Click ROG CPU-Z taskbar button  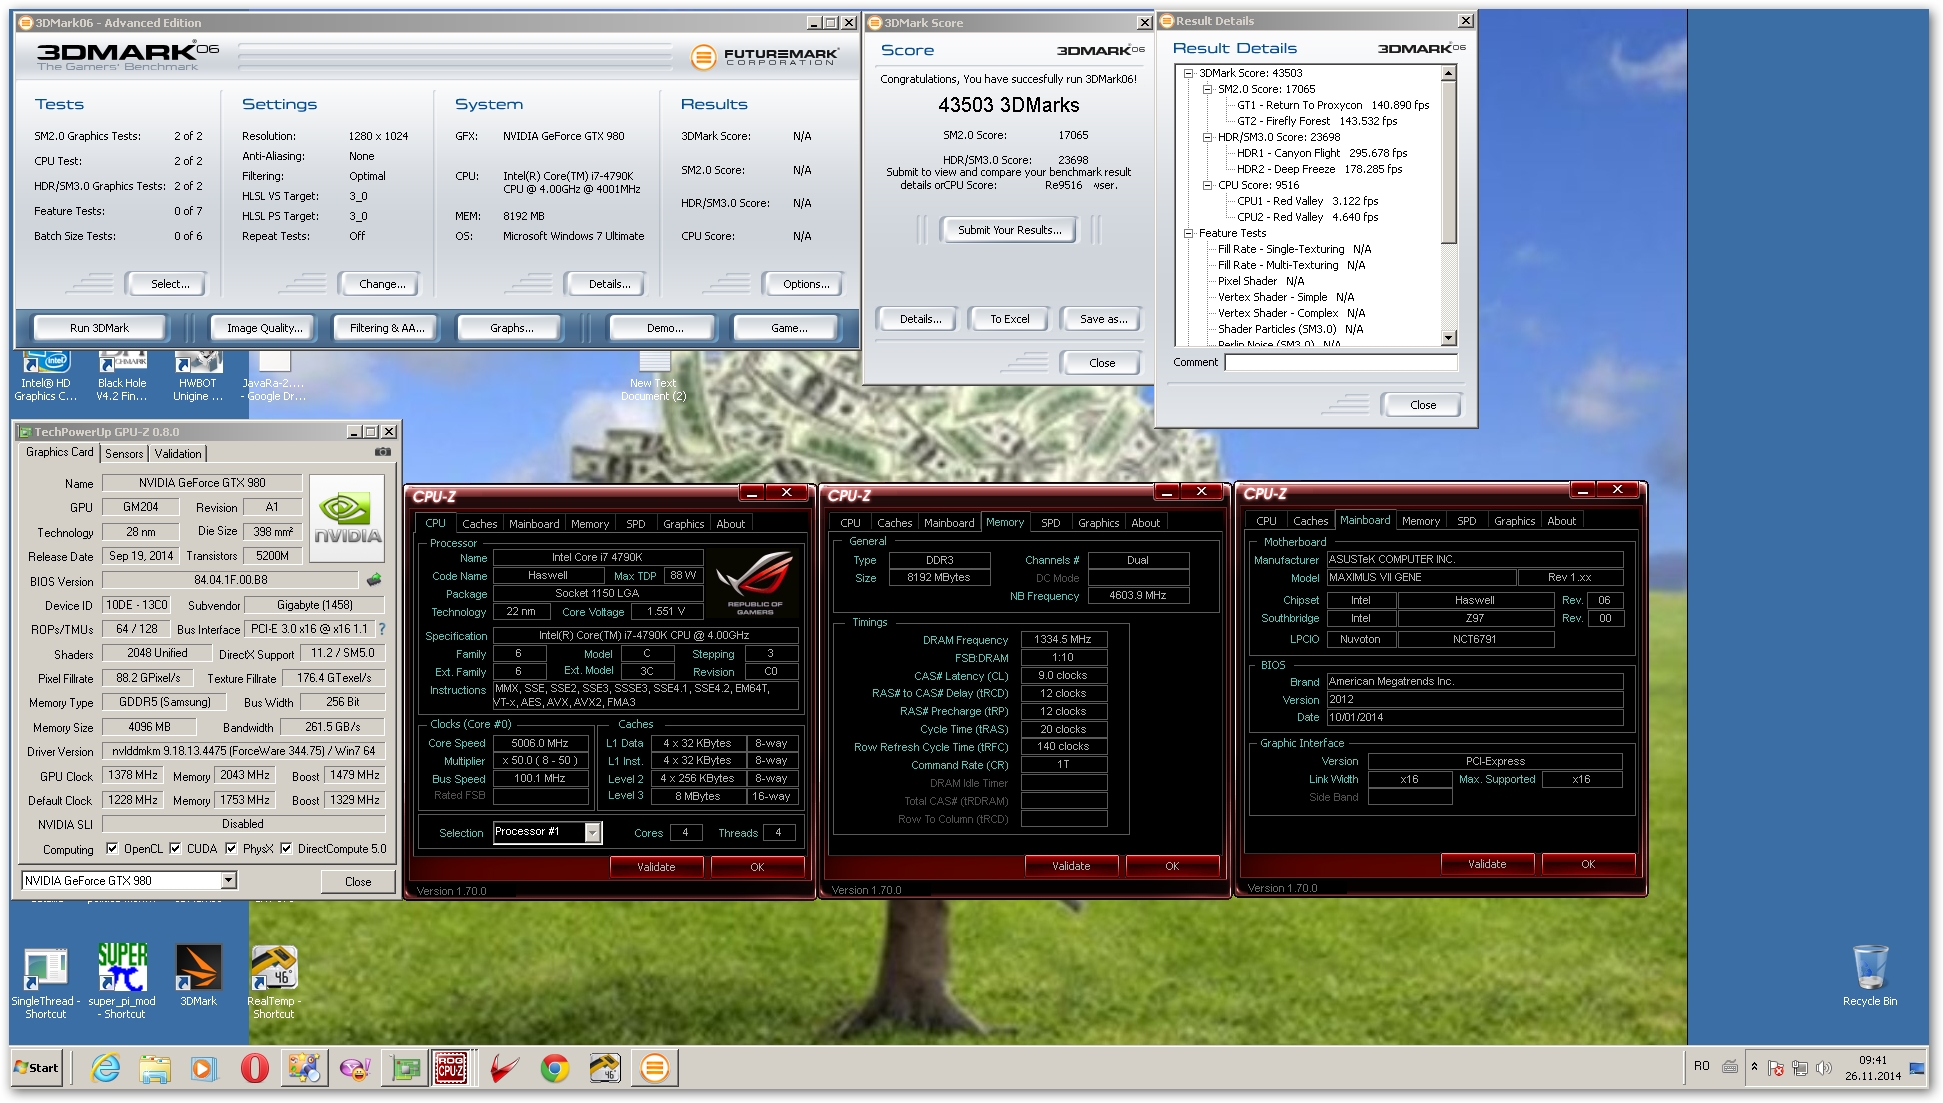[451, 1068]
